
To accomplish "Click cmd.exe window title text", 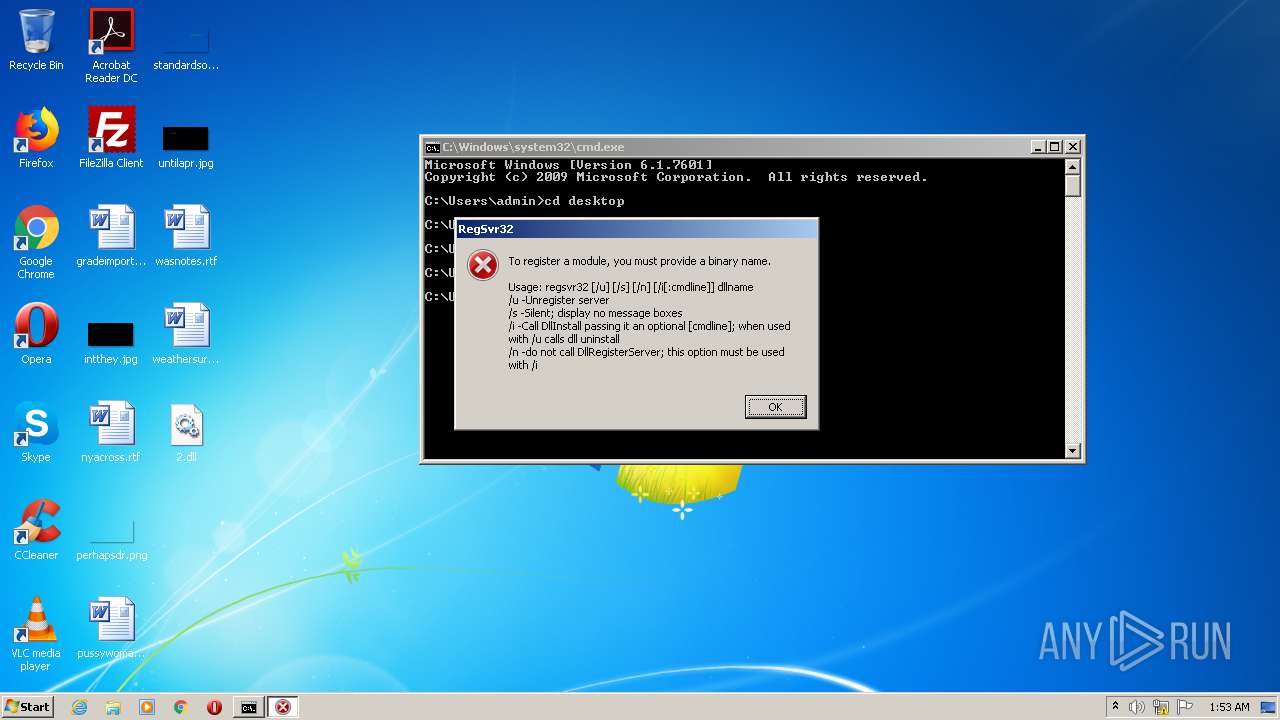I will click(x=533, y=147).
